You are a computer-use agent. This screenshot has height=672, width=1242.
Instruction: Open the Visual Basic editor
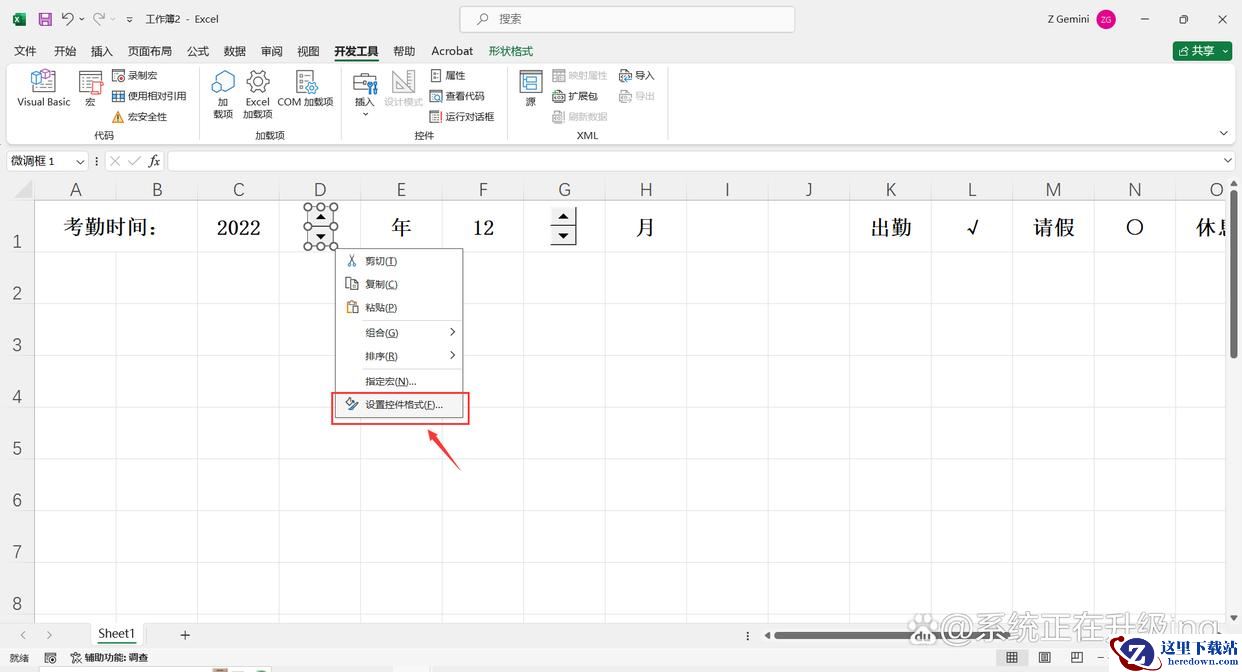pyautogui.click(x=44, y=88)
